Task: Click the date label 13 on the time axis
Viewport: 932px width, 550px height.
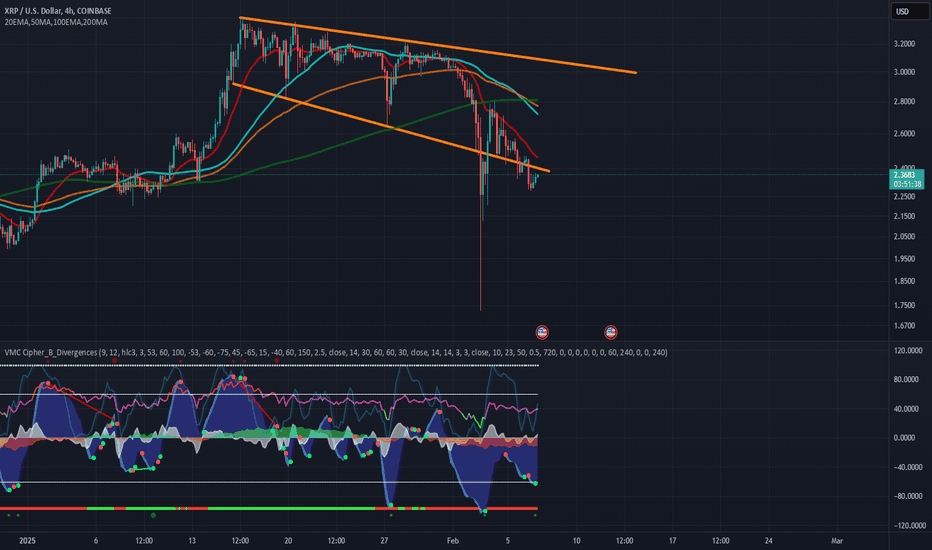Action: [x=192, y=541]
